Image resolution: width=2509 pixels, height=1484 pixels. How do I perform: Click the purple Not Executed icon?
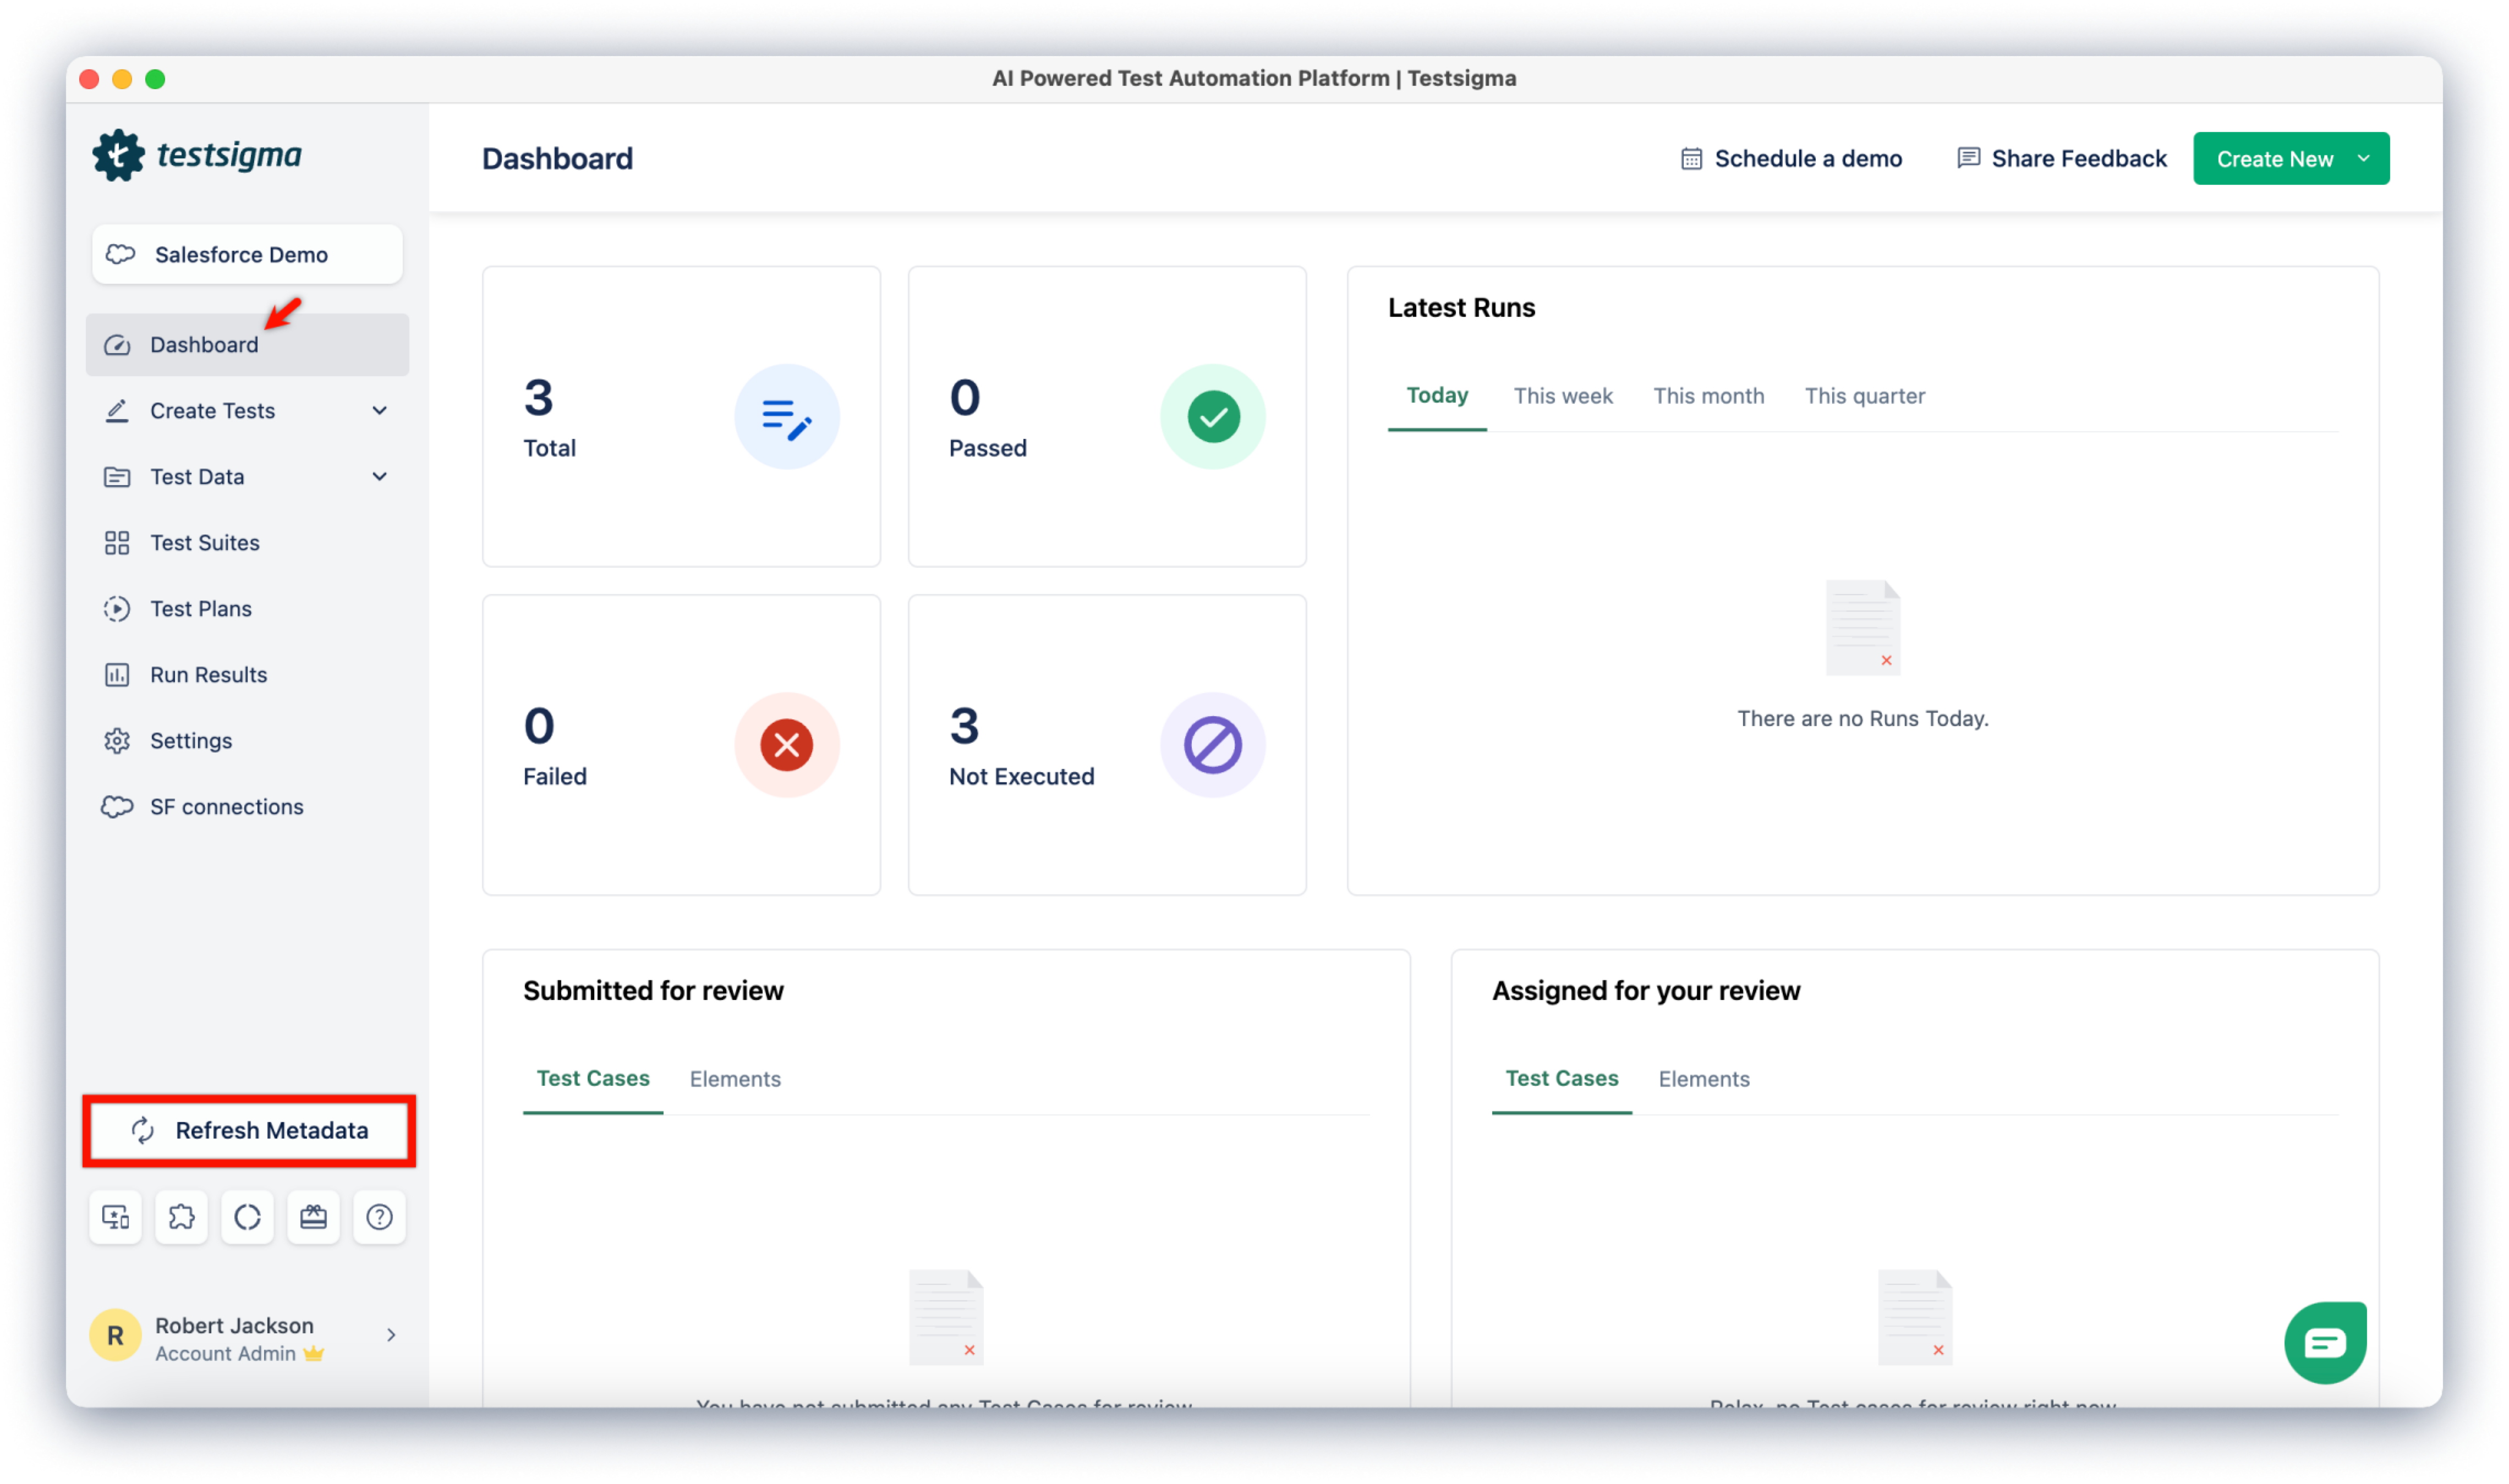pyautogui.click(x=1213, y=745)
